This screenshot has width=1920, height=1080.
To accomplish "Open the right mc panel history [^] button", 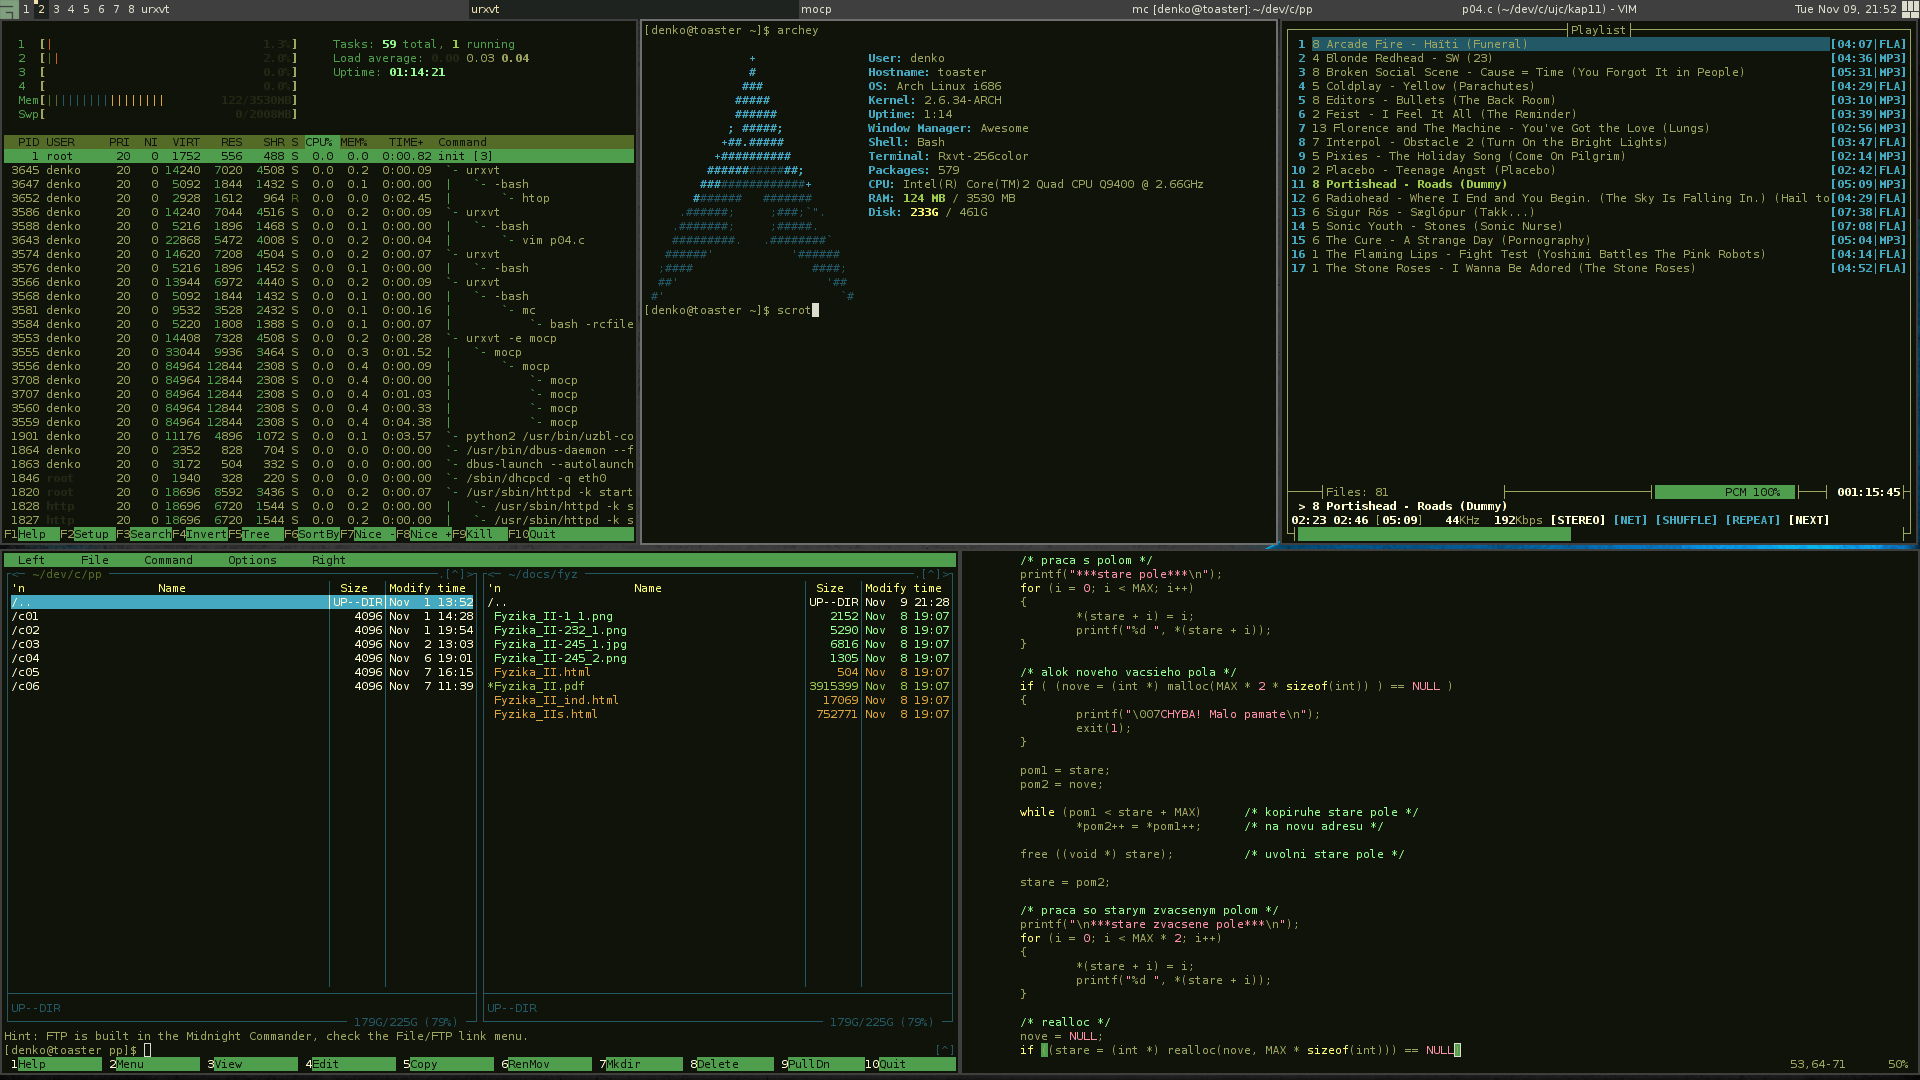I will pyautogui.click(x=932, y=574).
